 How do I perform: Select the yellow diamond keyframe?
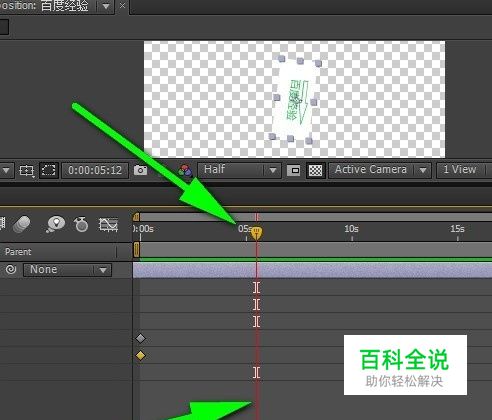click(x=140, y=356)
